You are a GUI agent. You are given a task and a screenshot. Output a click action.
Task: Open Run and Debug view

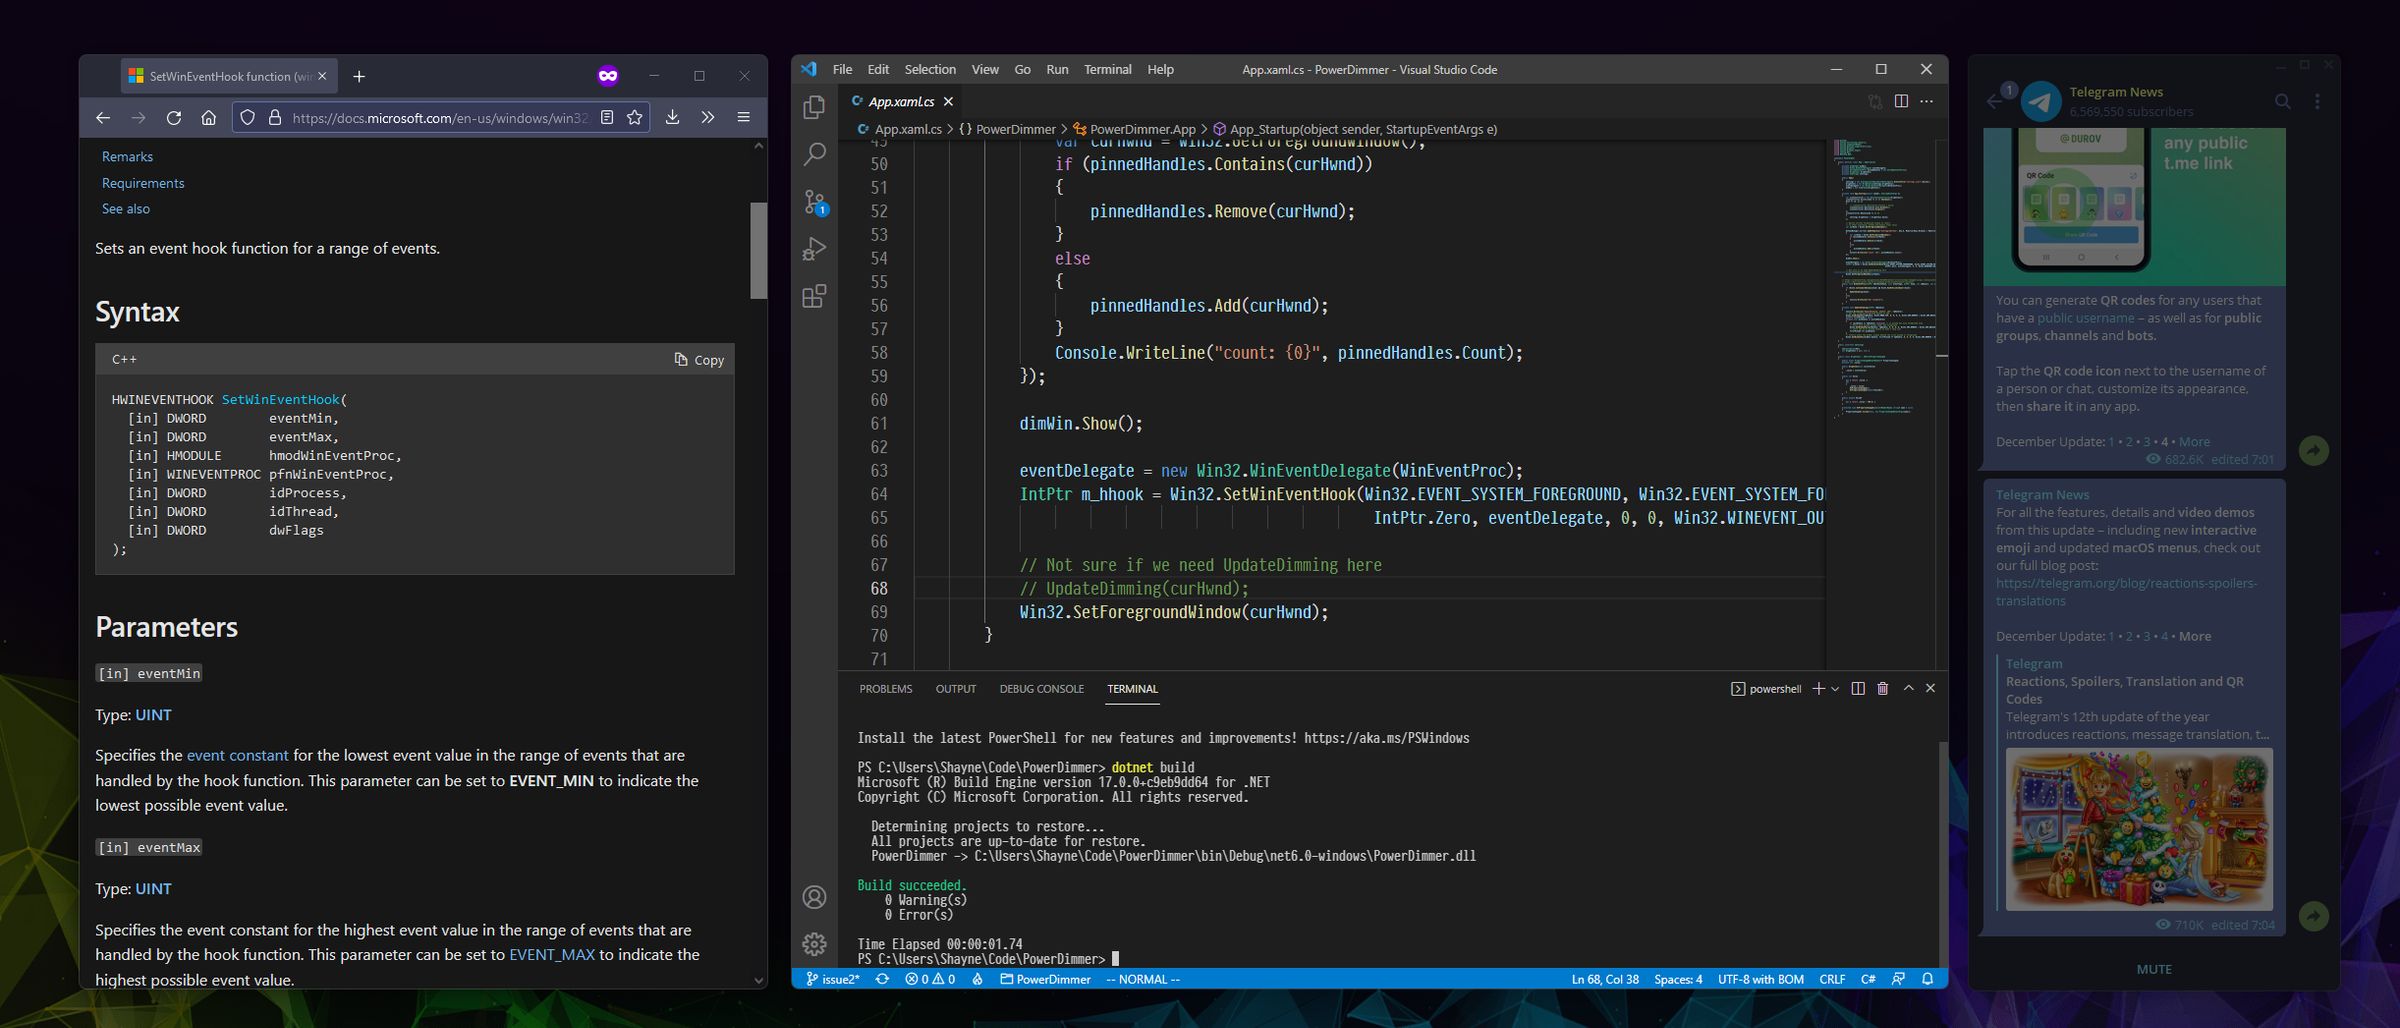815,249
